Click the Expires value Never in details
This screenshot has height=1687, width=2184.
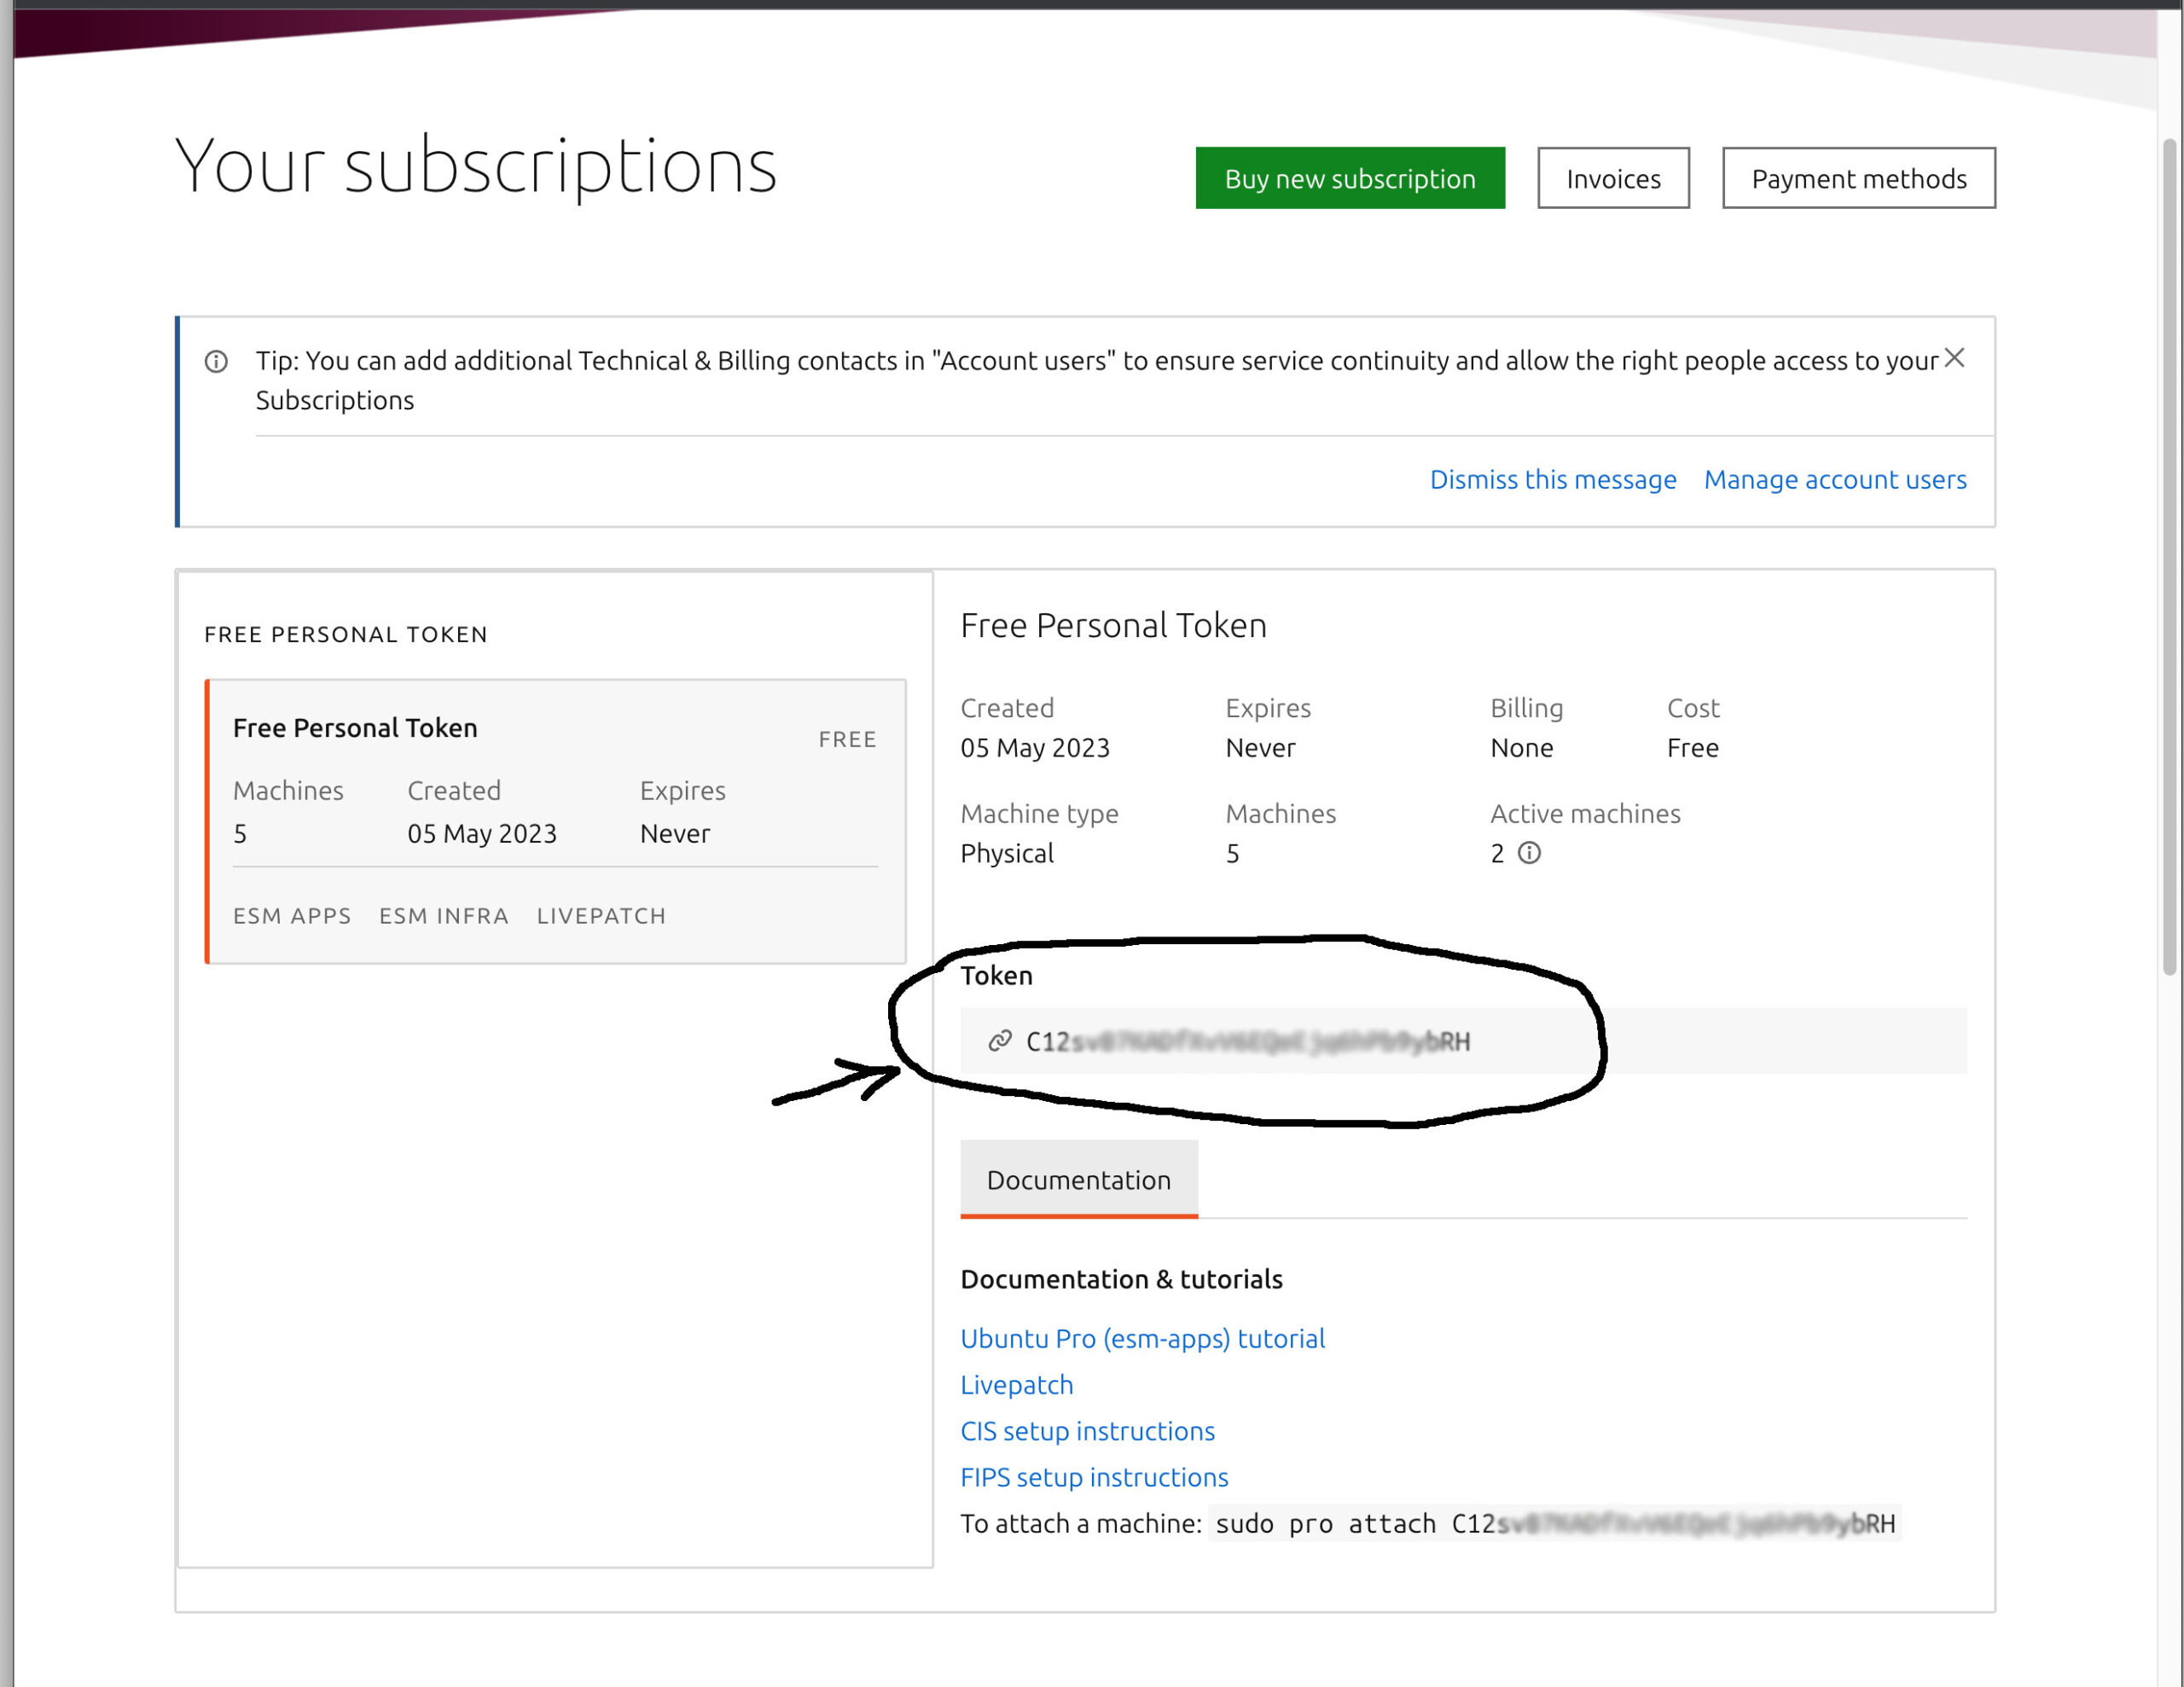coord(1260,747)
